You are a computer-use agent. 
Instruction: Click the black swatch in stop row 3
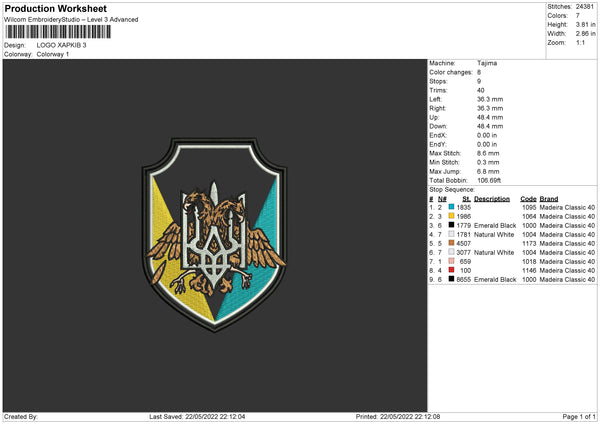[452, 225]
